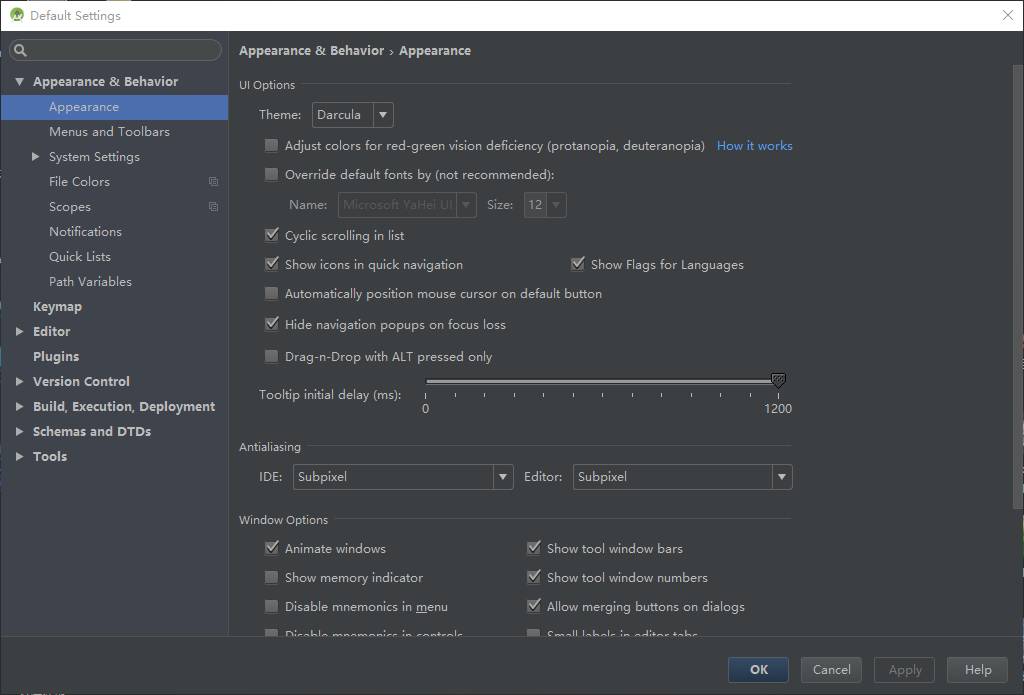The image size is (1024, 695).
Task: Expand Build, Execution, Deployment node
Action: coord(20,406)
